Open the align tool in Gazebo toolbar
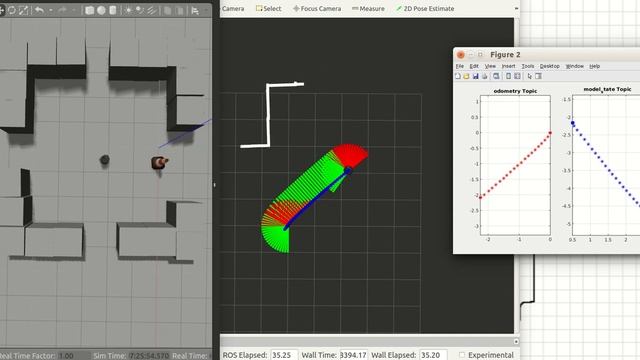 pyautogui.click(x=195, y=11)
